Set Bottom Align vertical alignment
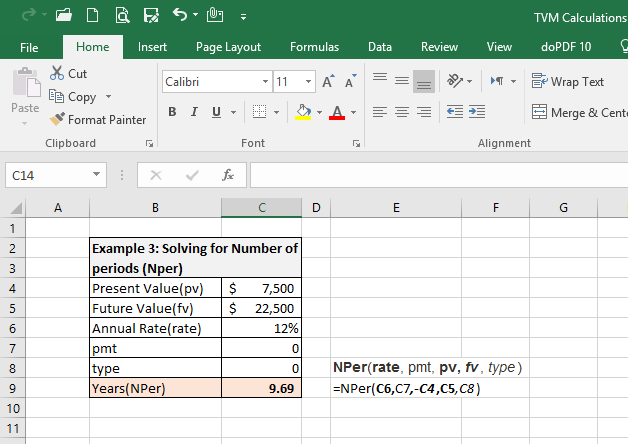Viewport: 628px width, 444px height. point(424,81)
